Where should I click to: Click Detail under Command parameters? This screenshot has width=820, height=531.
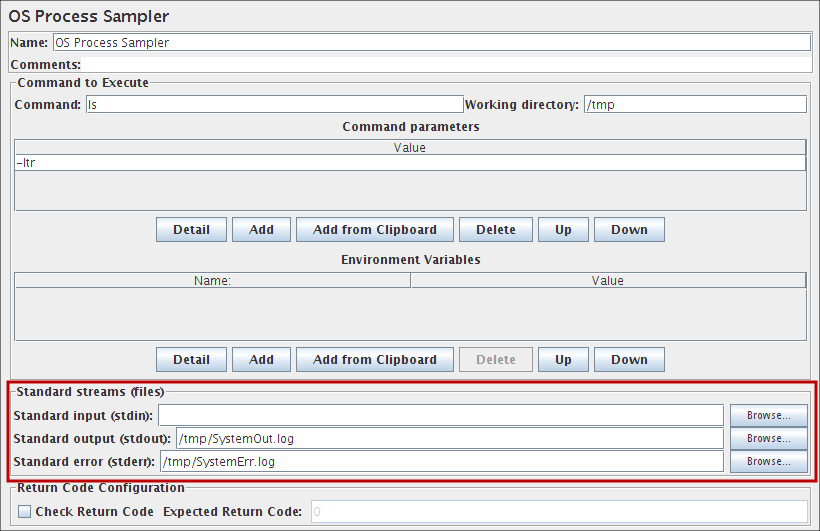click(191, 230)
